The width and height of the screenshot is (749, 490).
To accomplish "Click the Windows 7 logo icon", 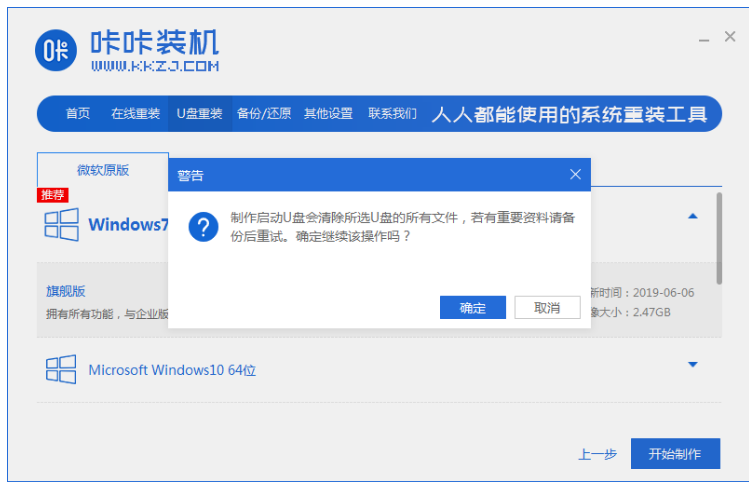I will (x=61, y=224).
